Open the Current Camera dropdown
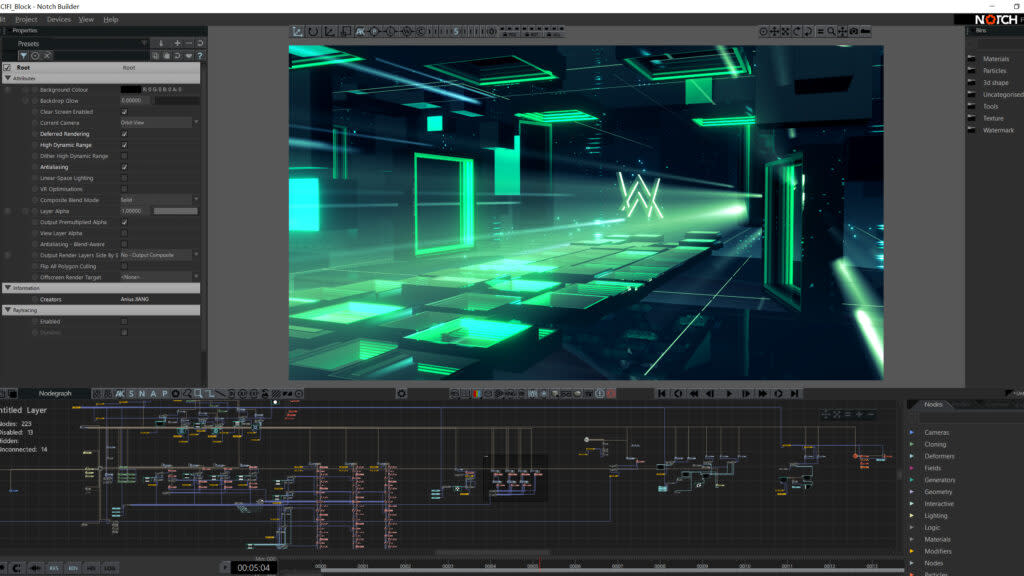This screenshot has height=576, width=1024. click(x=159, y=123)
